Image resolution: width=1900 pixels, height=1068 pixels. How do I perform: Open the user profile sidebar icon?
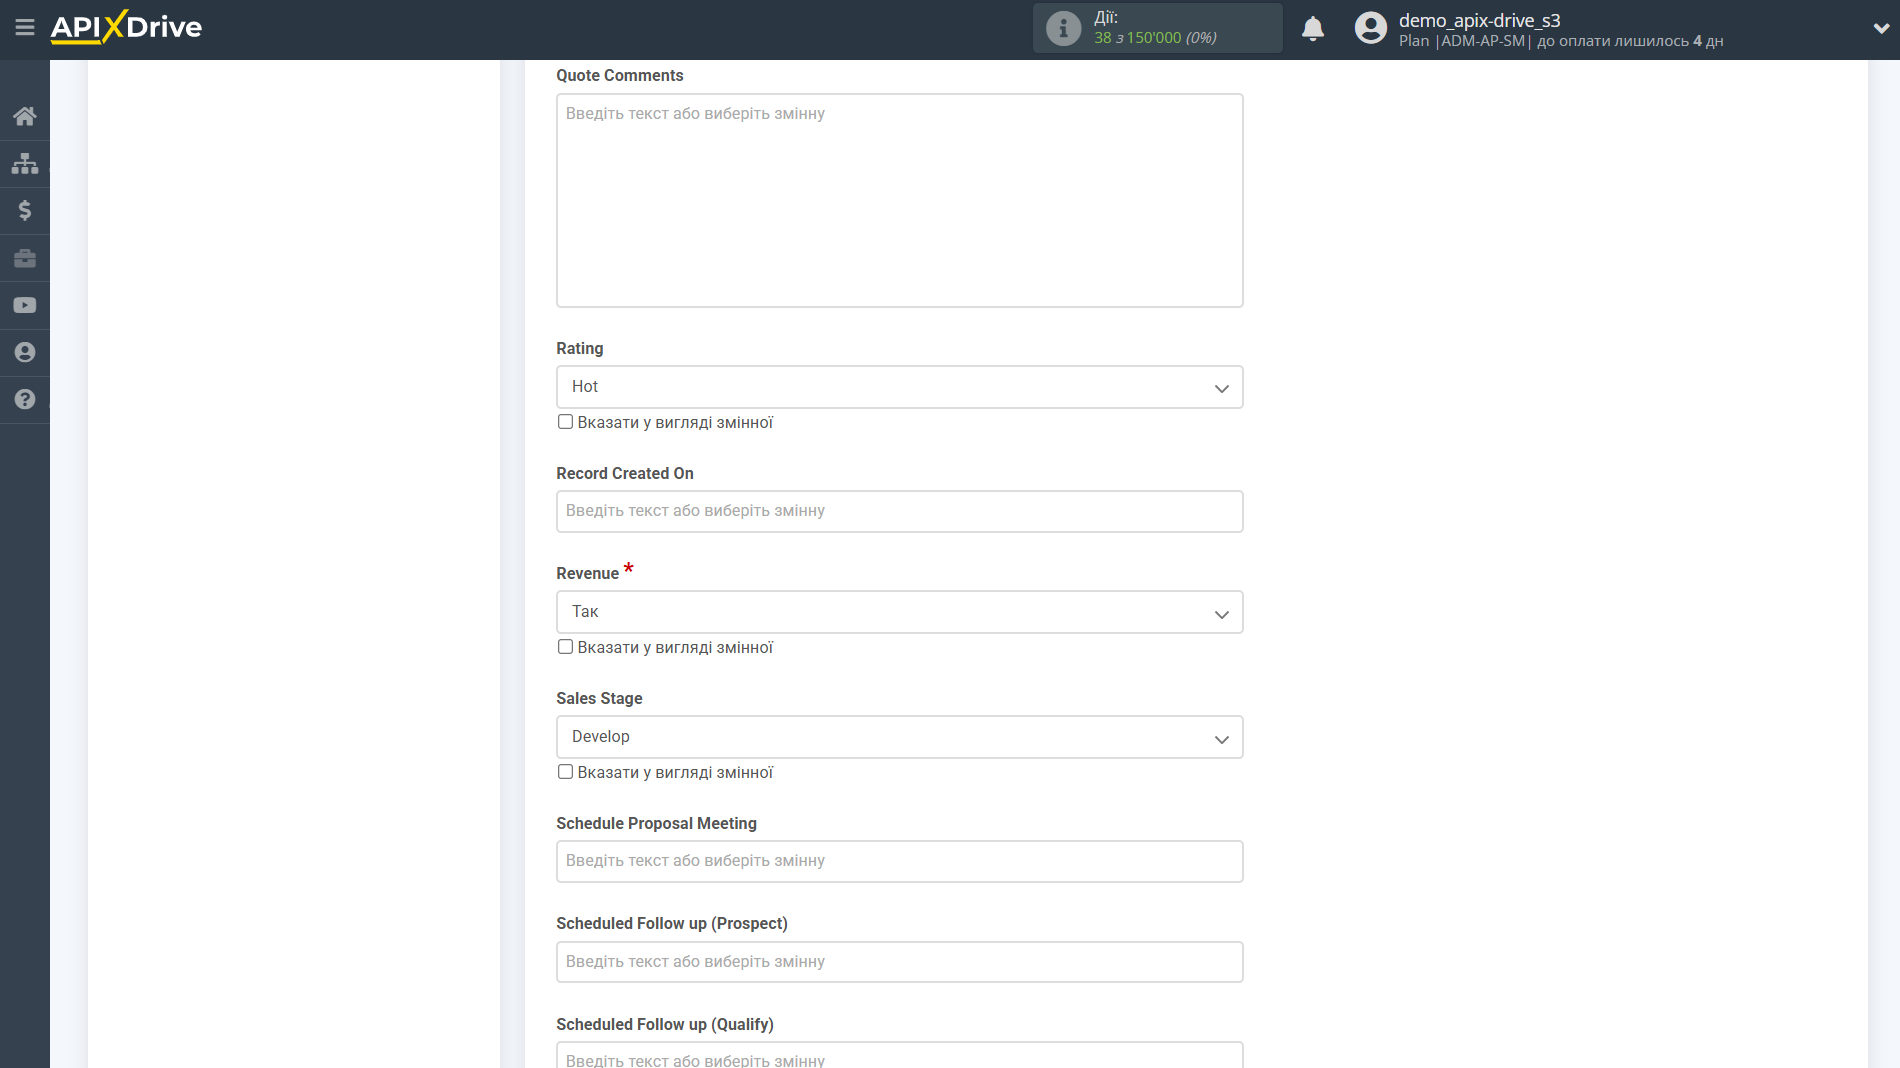25,352
